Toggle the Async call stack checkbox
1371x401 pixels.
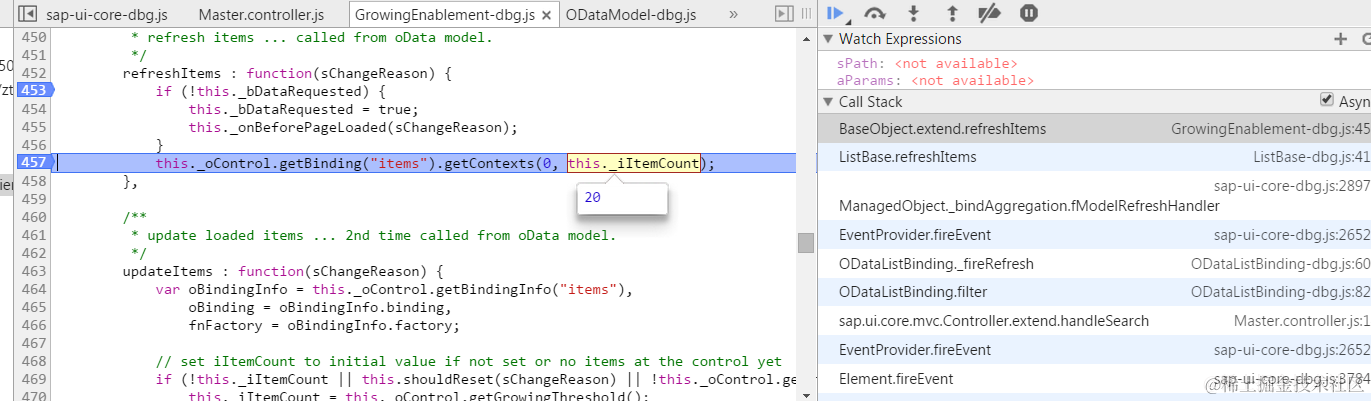[1327, 100]
